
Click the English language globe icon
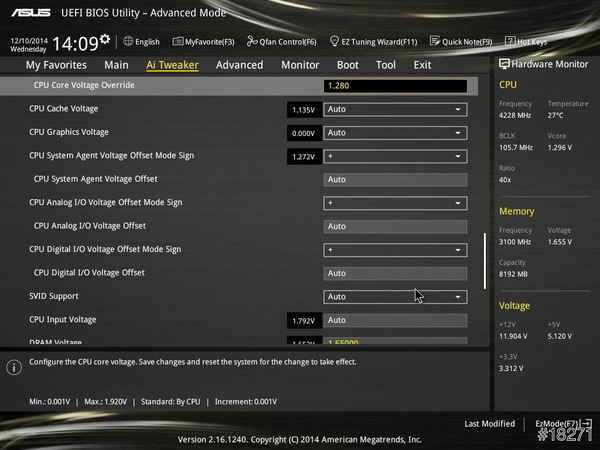tap(126, 42)
